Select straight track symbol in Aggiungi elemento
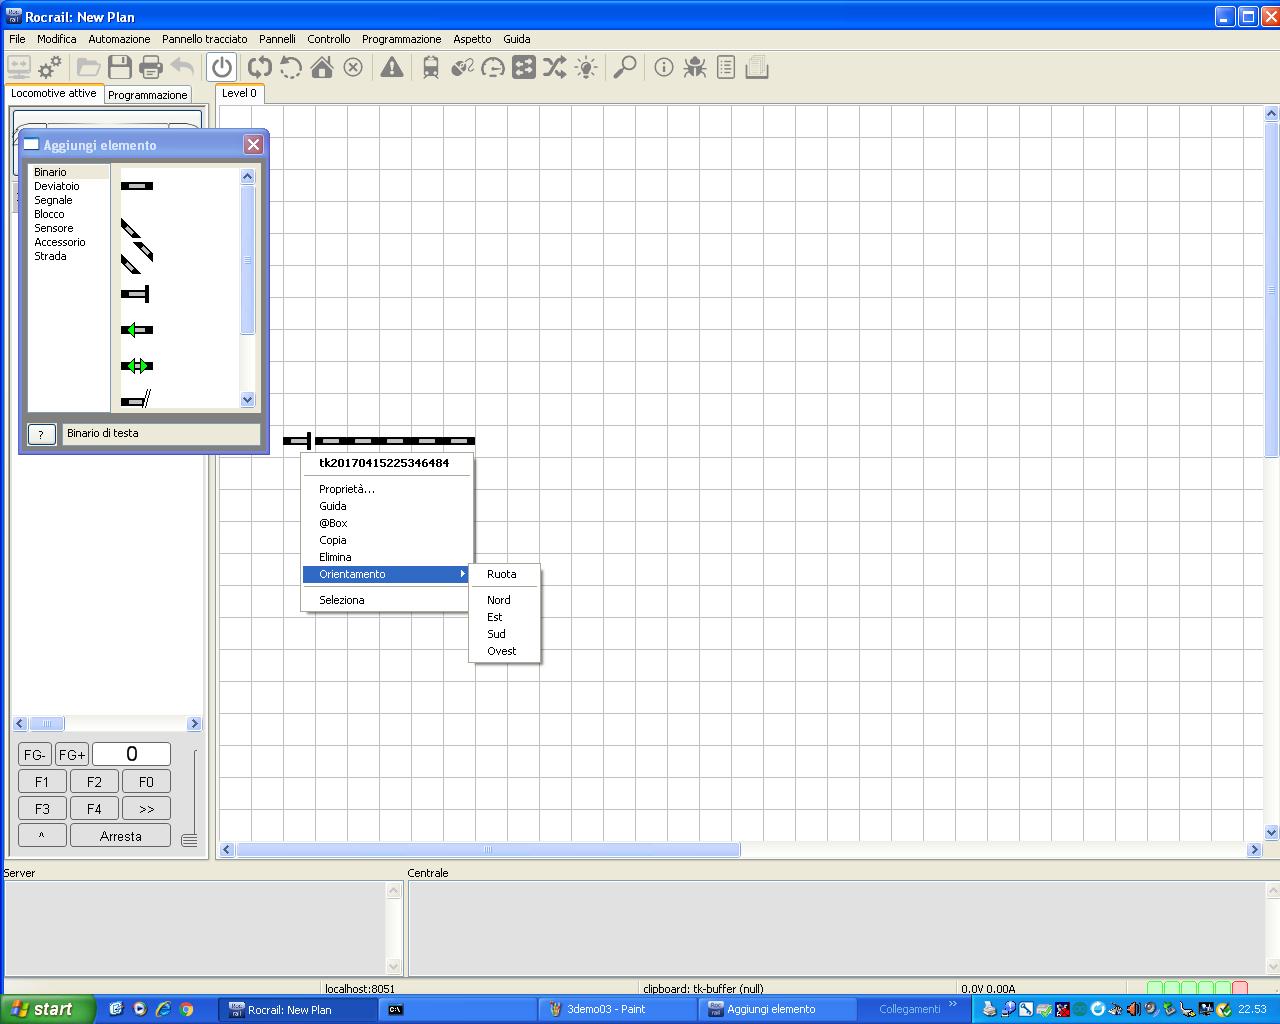This screenshot has width=1280, height=1024. pos(137,186)
